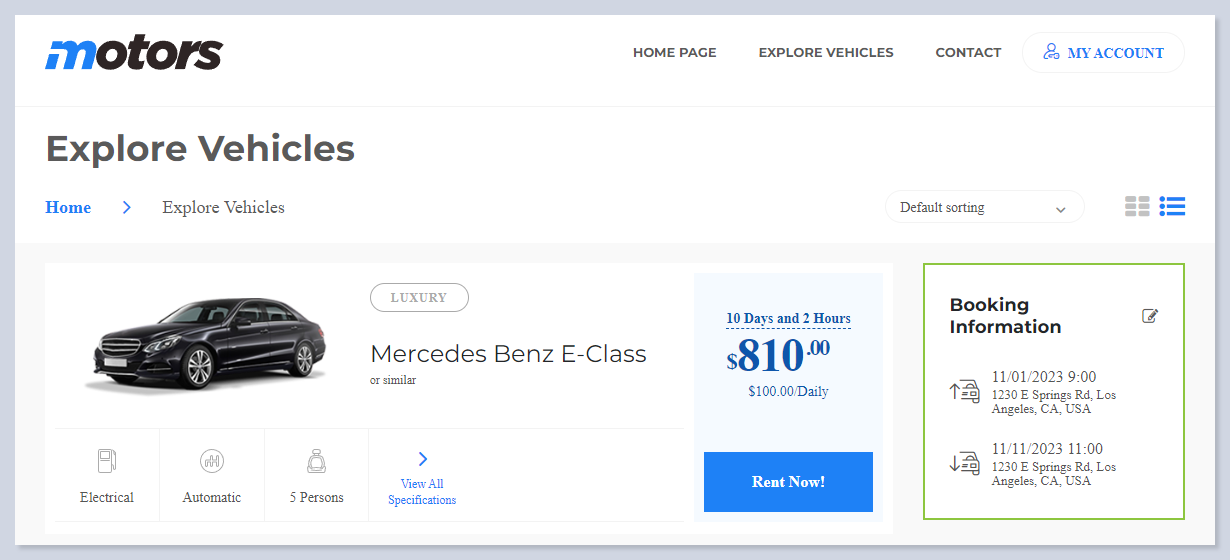Click the Mercedes Benz car thumbnail
The image size is (1230, 560).
click(210, 345)
